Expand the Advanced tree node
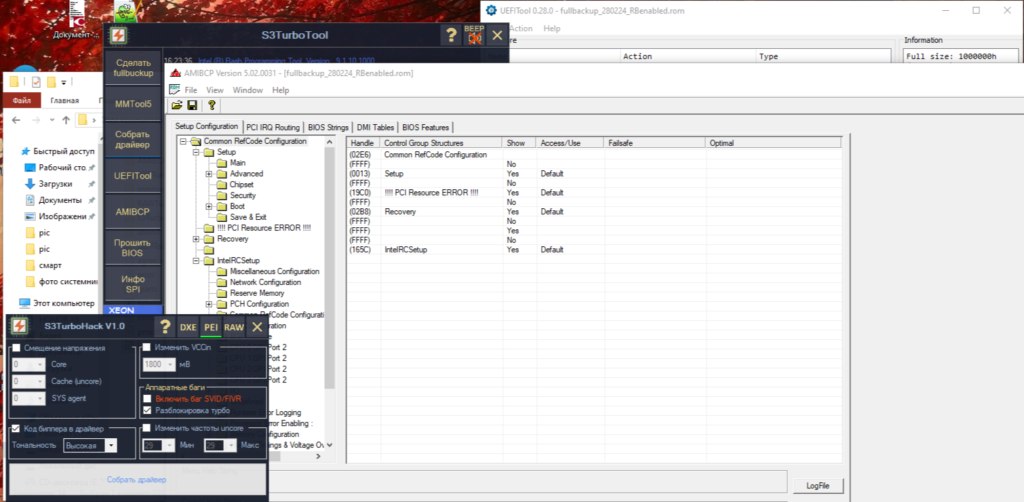The image size is (1024, 502). (209, 174)
